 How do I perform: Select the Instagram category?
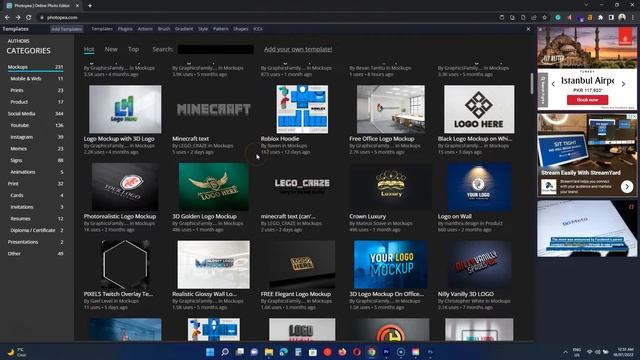pos(36,137)
